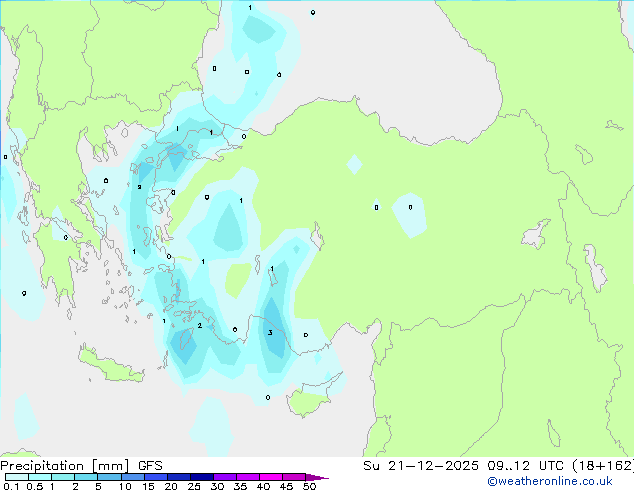Click the above-50 mm legend arrow tip
Image resolution: width=634 pixels, height=490 pixels.
pos(317,477)
